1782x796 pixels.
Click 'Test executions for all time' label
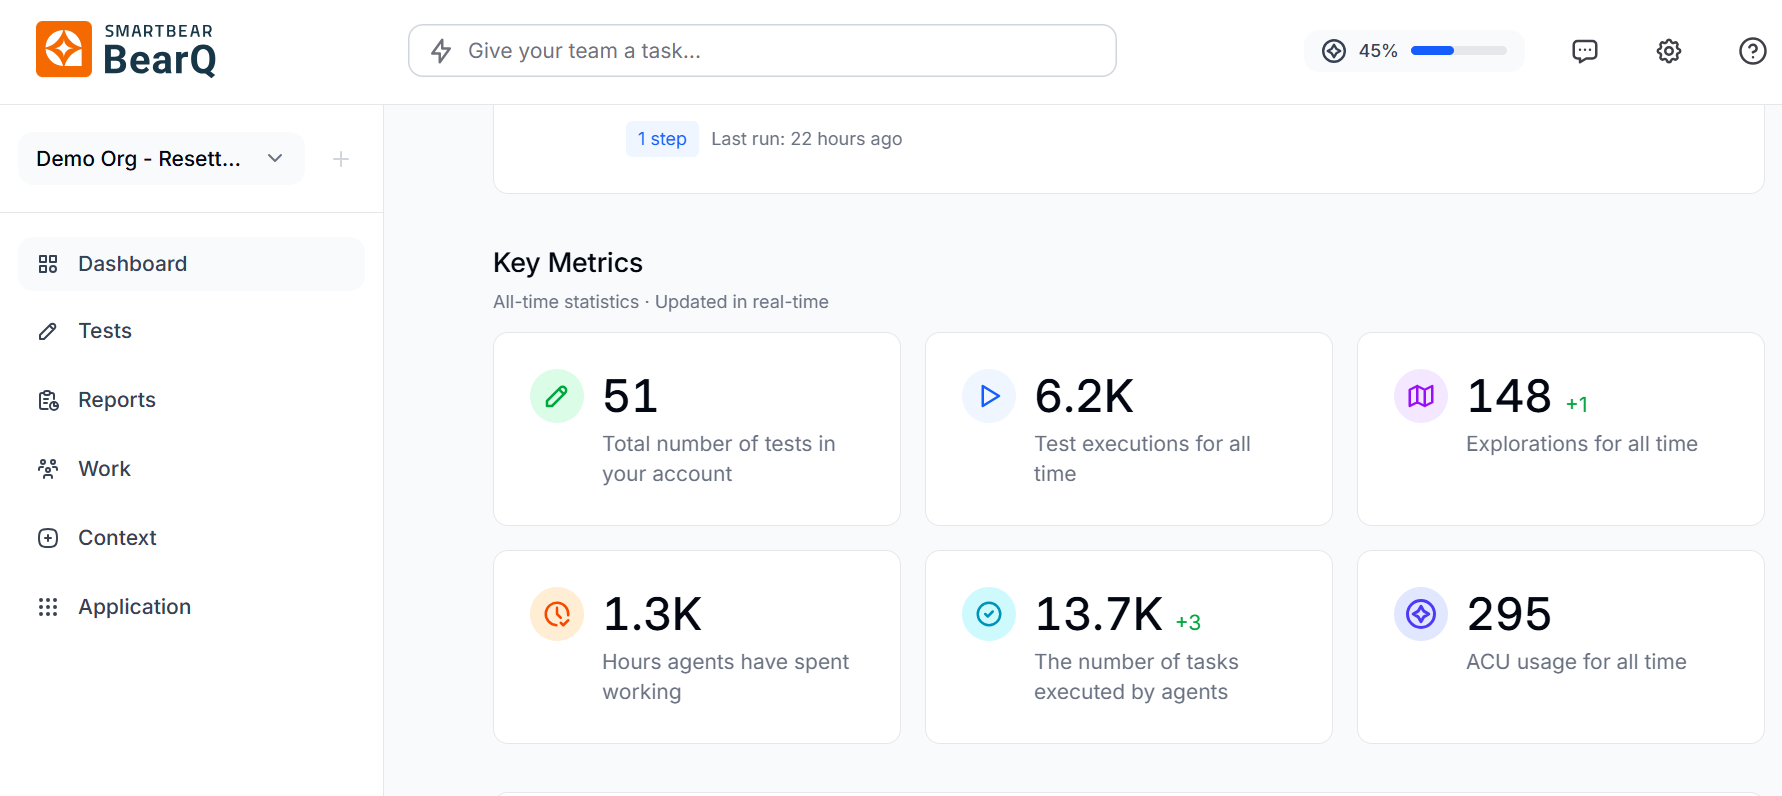click(1142, 459)
